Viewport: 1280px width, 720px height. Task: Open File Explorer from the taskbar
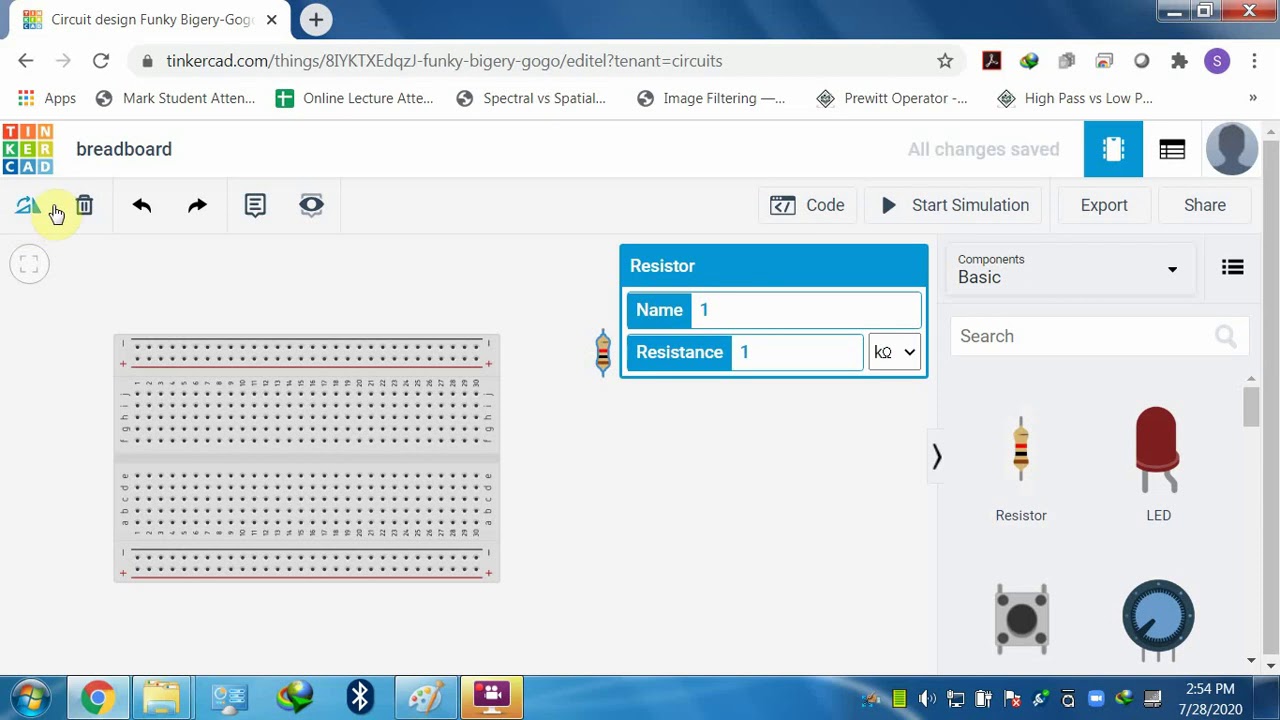pyautogui.click(x=162, y=697)
